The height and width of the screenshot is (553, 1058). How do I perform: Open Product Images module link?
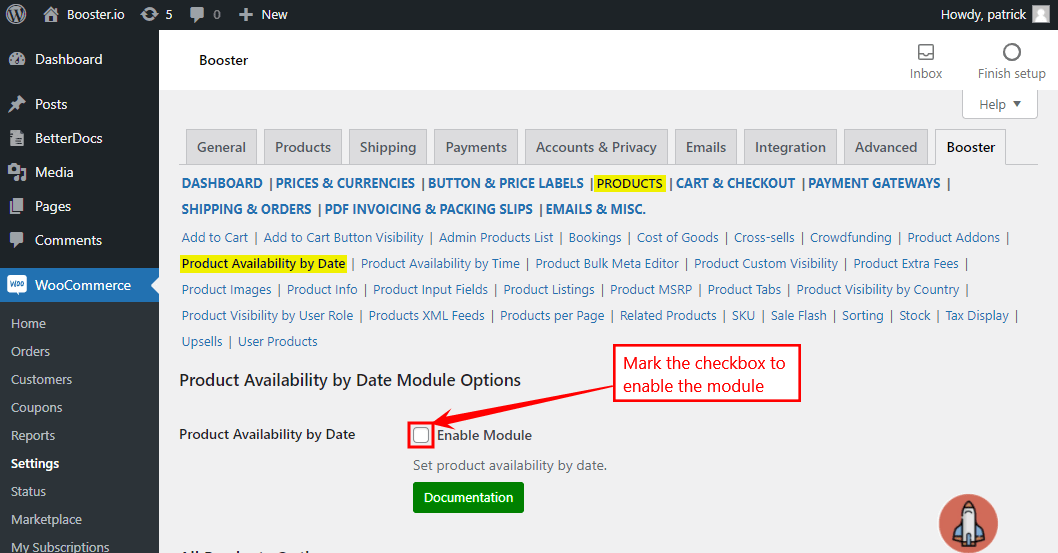(x=226, y=290)
